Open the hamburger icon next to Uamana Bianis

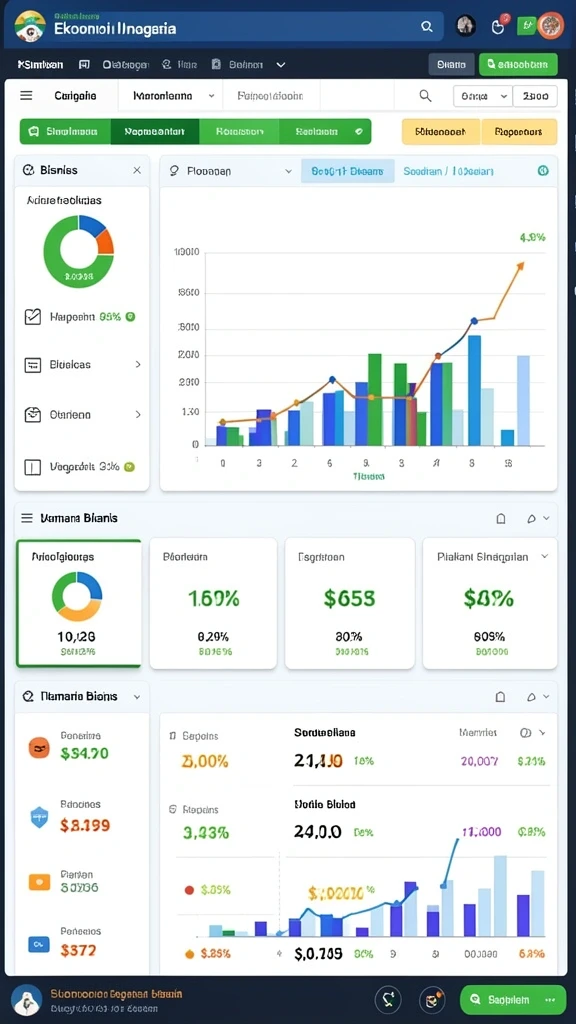point(27,518)
